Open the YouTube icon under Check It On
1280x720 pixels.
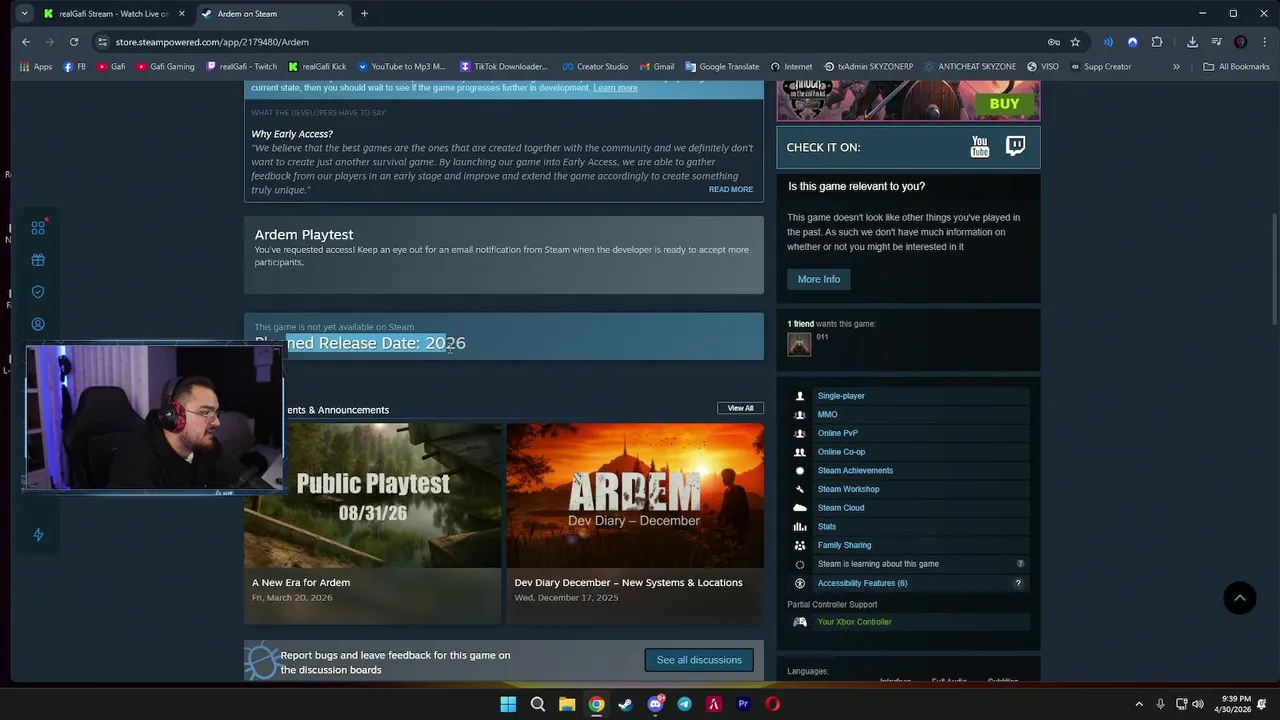pyautogui.click(x=980, y=147)
